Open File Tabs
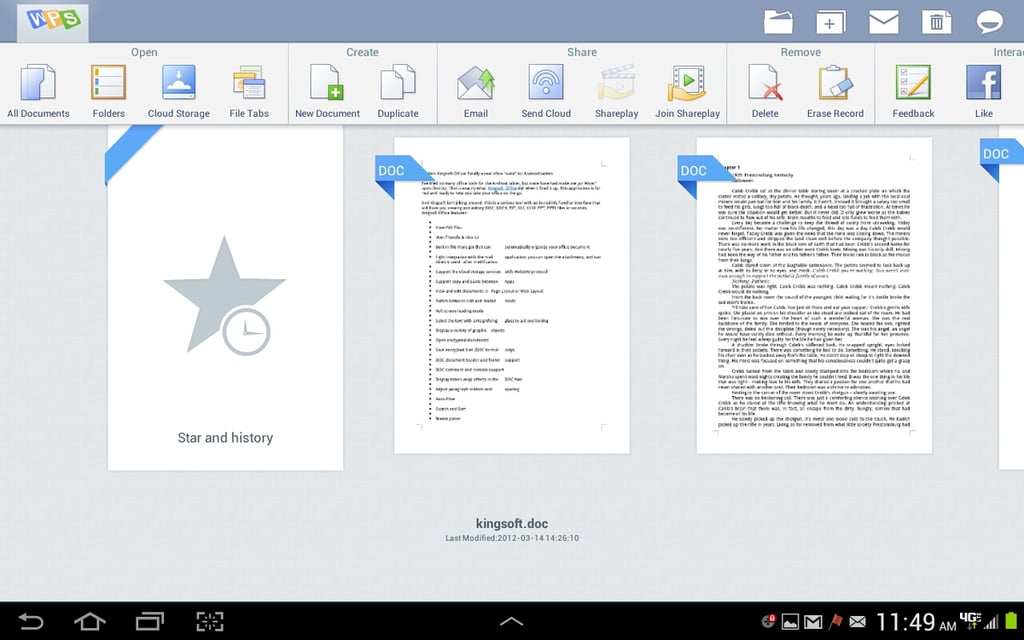 pos(249,91)
